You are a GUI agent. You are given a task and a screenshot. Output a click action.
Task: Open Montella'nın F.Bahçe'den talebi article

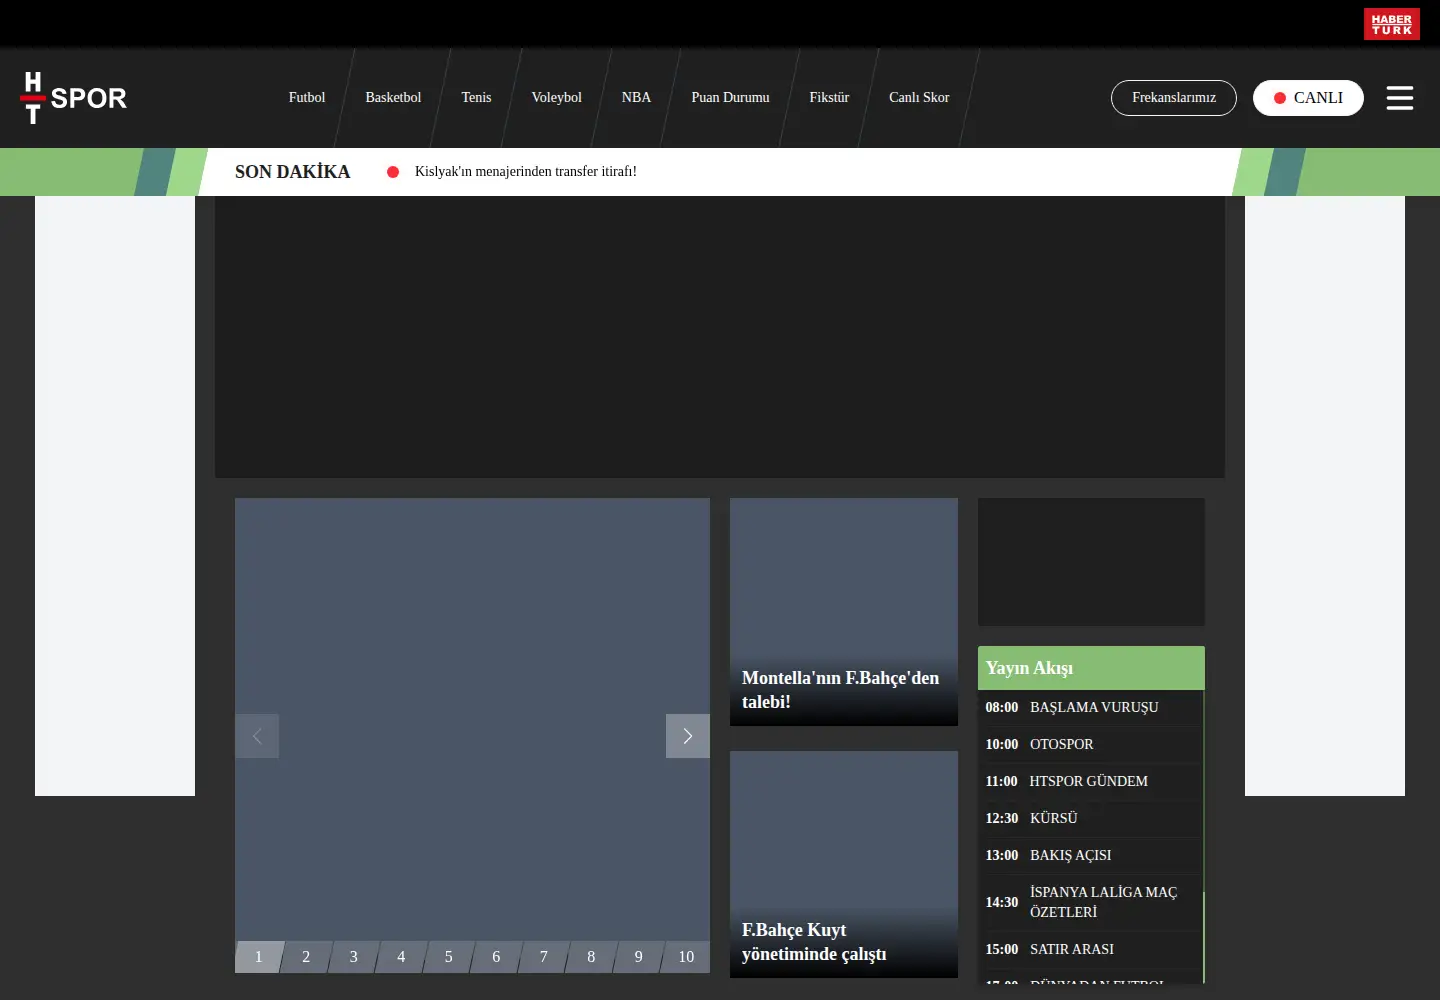[x=844, y=612]
